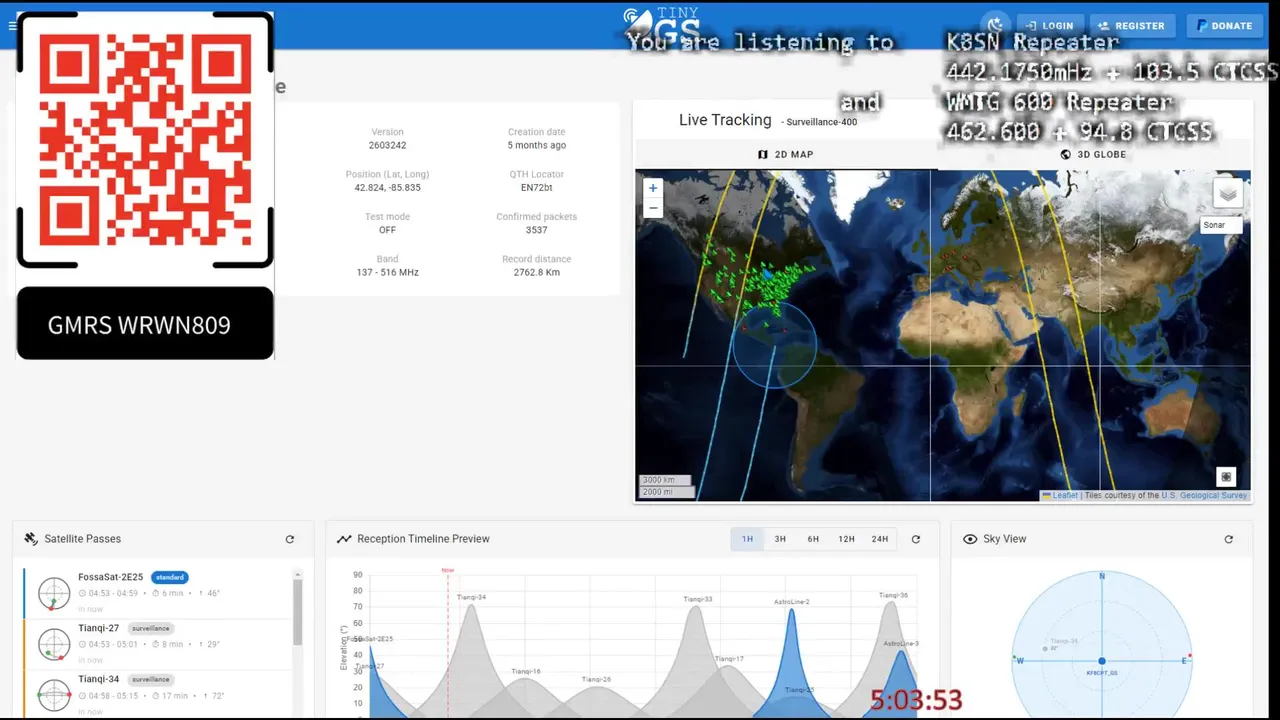
Task: Click the Satellite Passes scrollbar thumb
Action: (x=297, y=612)
